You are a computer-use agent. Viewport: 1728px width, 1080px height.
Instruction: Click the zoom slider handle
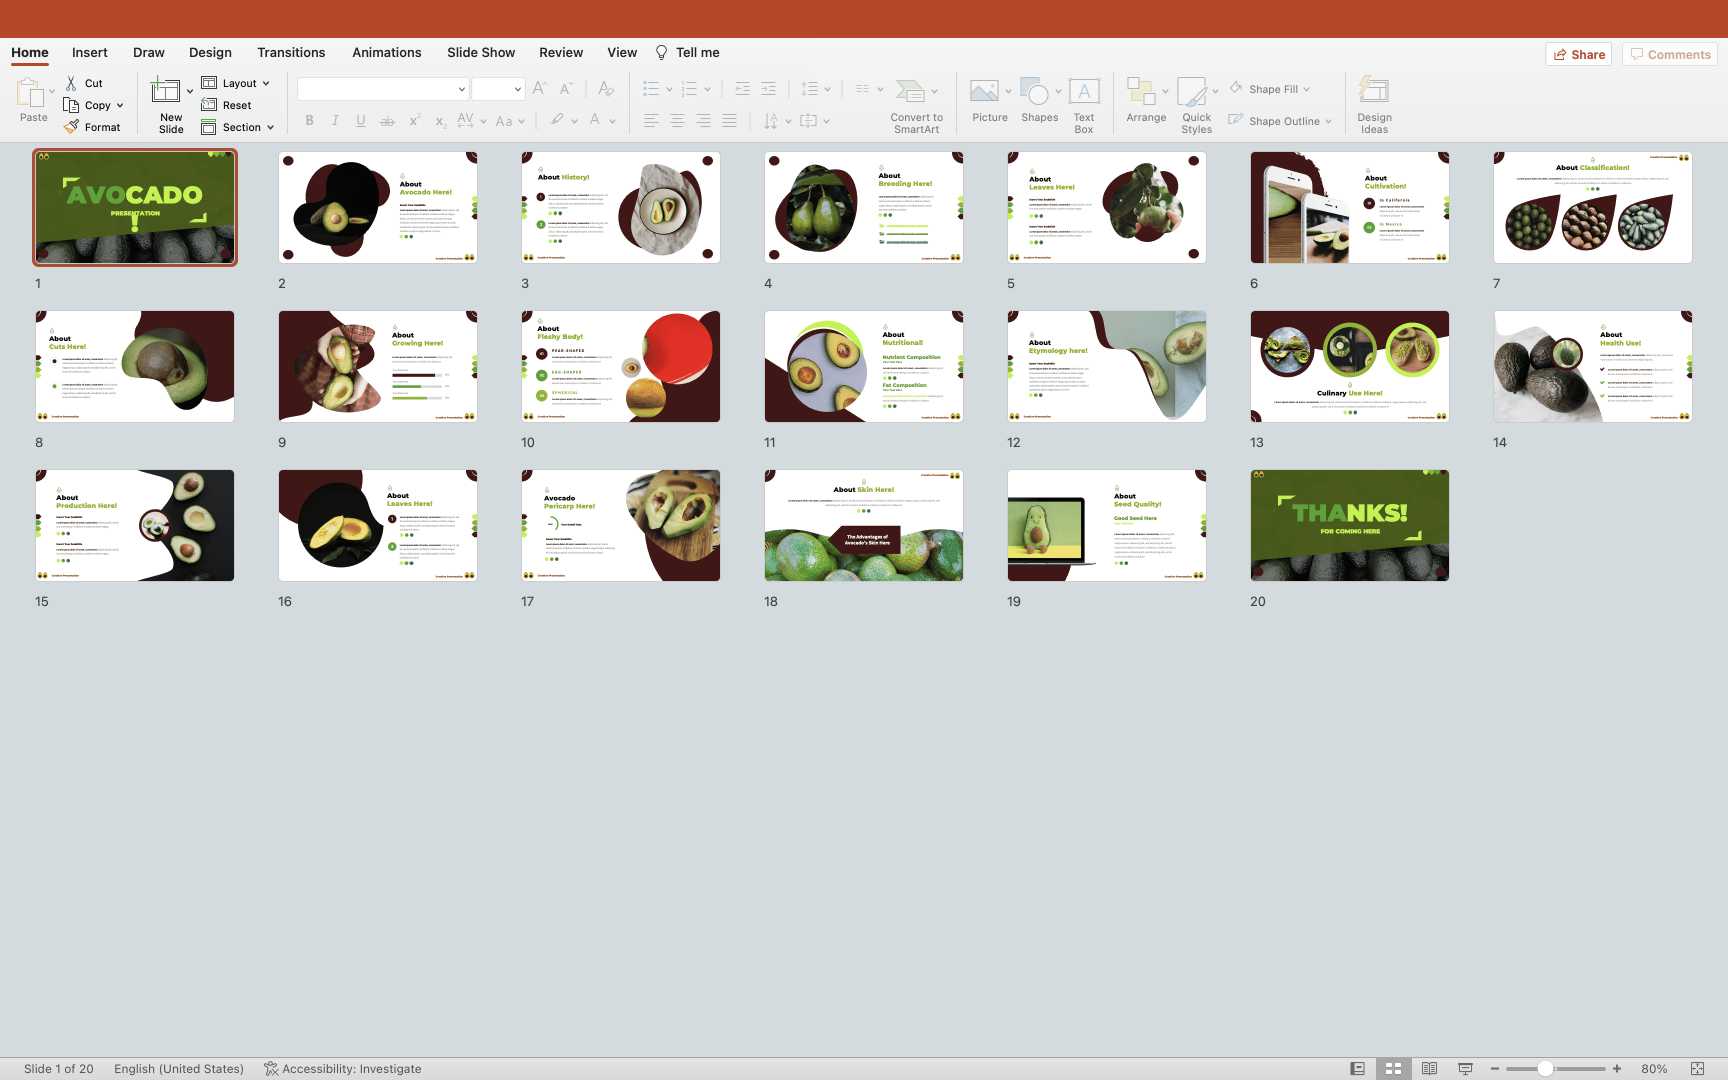(x=1545, y=1068)
